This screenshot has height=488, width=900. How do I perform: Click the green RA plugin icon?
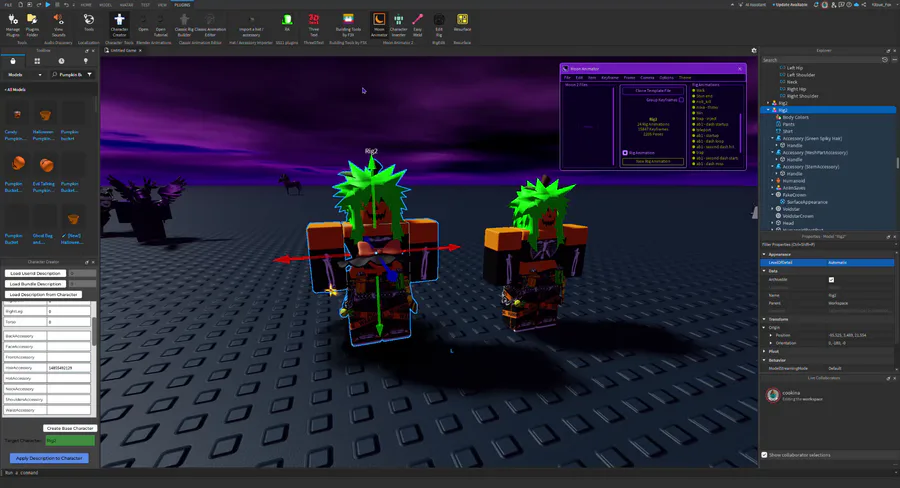point(287,22)
